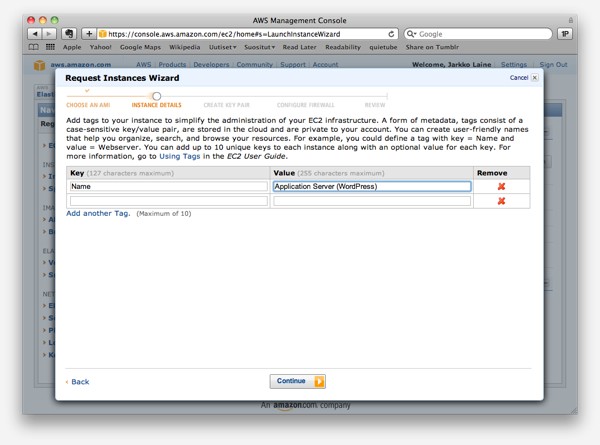Click the Back link in wizard
Image resolution: width=600 pixels, height=445 pixels.
[80, 381]
